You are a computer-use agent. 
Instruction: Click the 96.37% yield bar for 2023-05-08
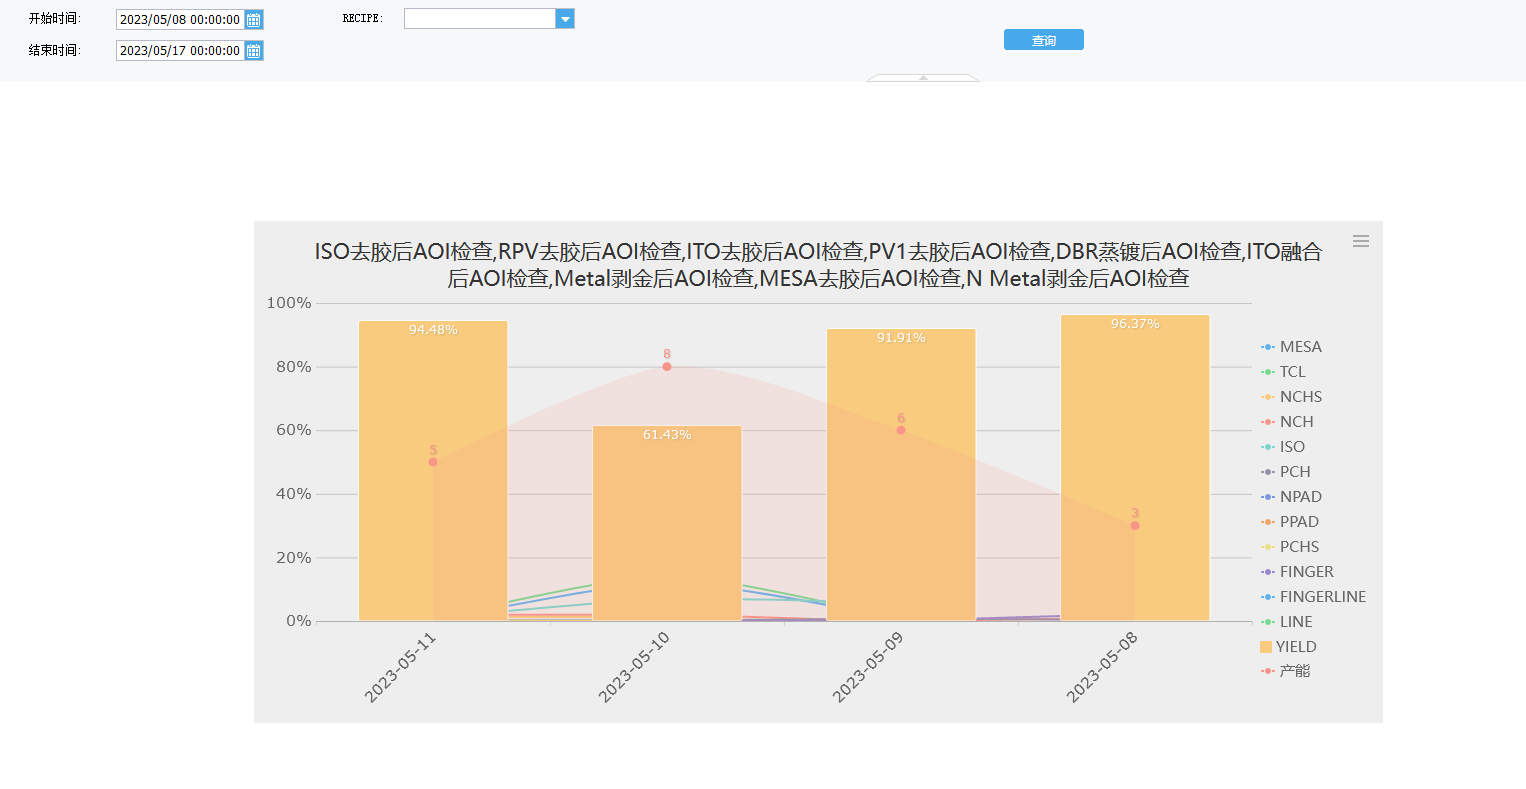(x=1135, y=468)
